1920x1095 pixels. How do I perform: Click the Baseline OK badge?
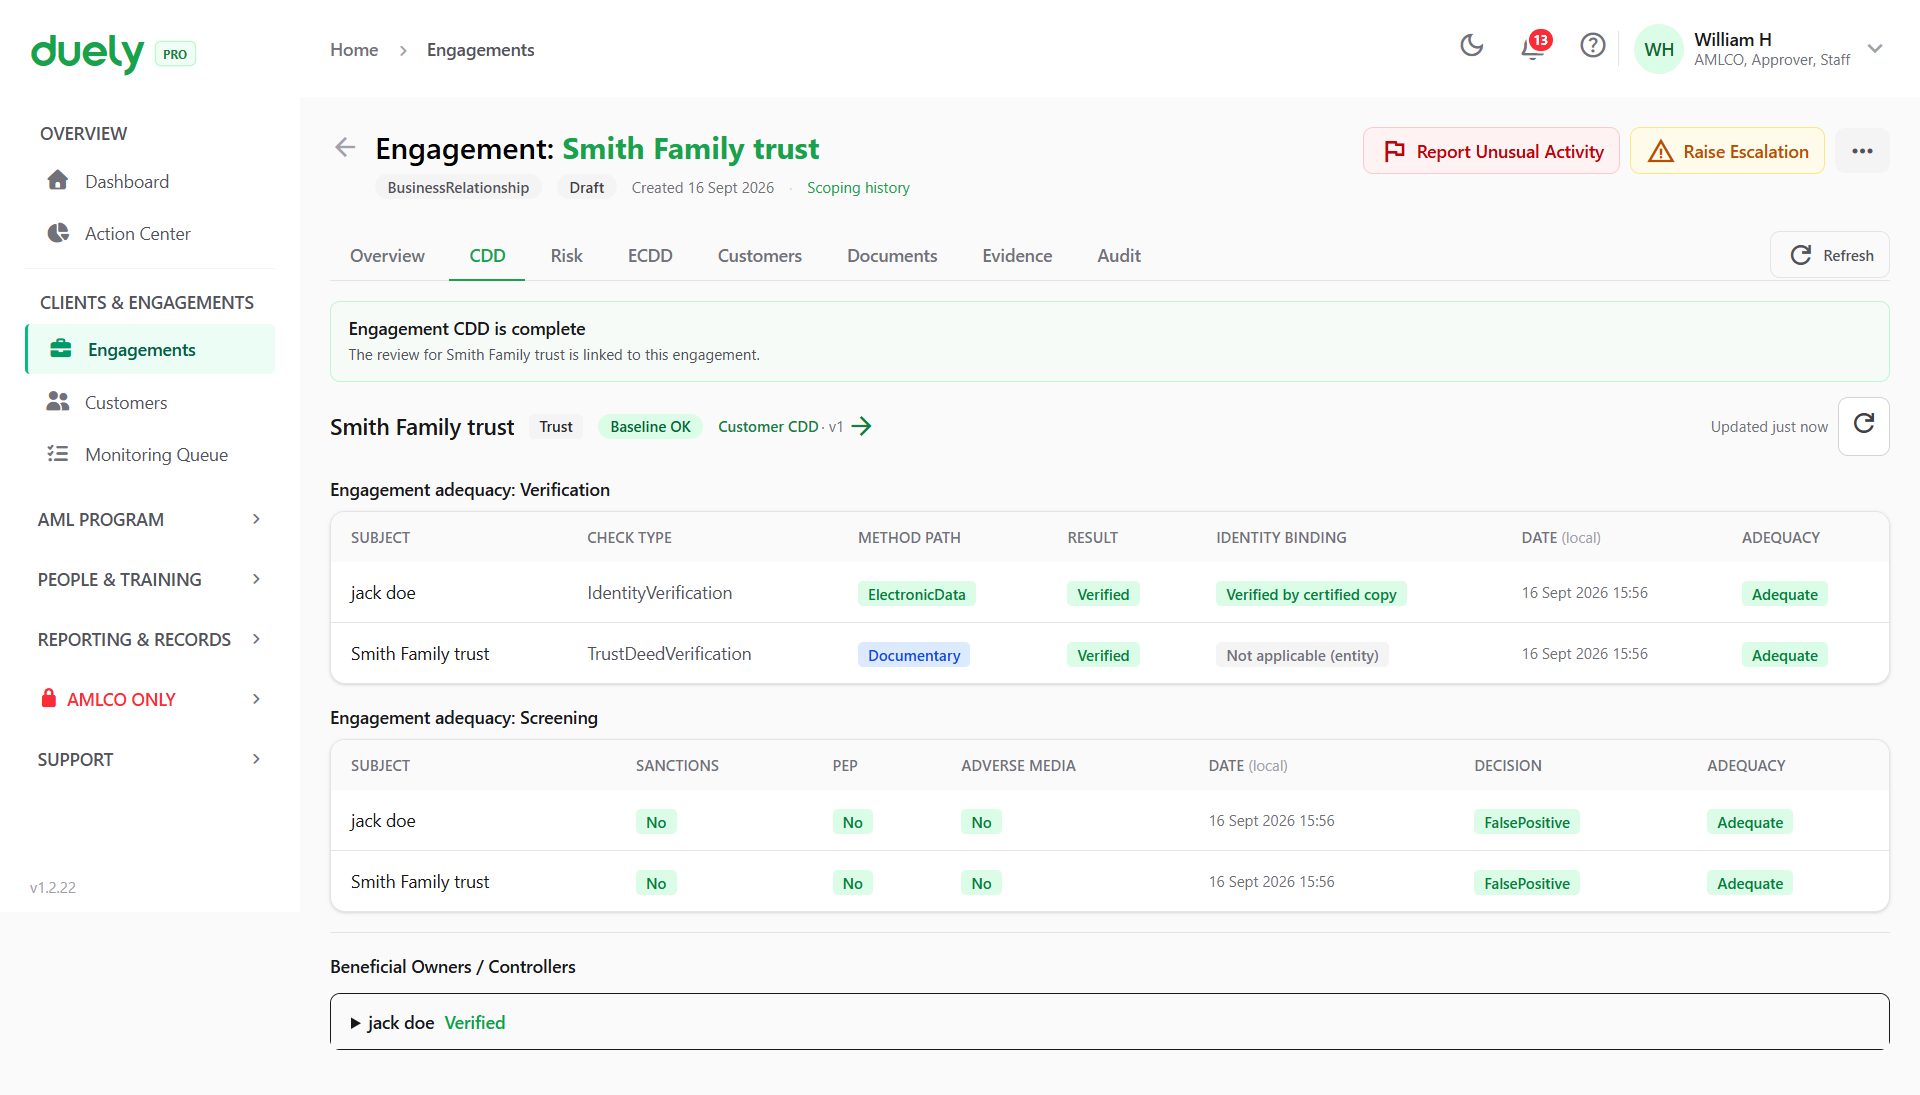(650, 427)
